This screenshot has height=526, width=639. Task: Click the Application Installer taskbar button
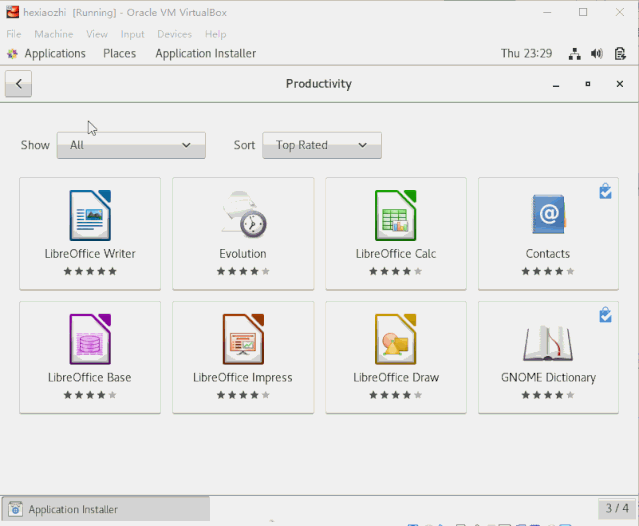tap(106, 509)
